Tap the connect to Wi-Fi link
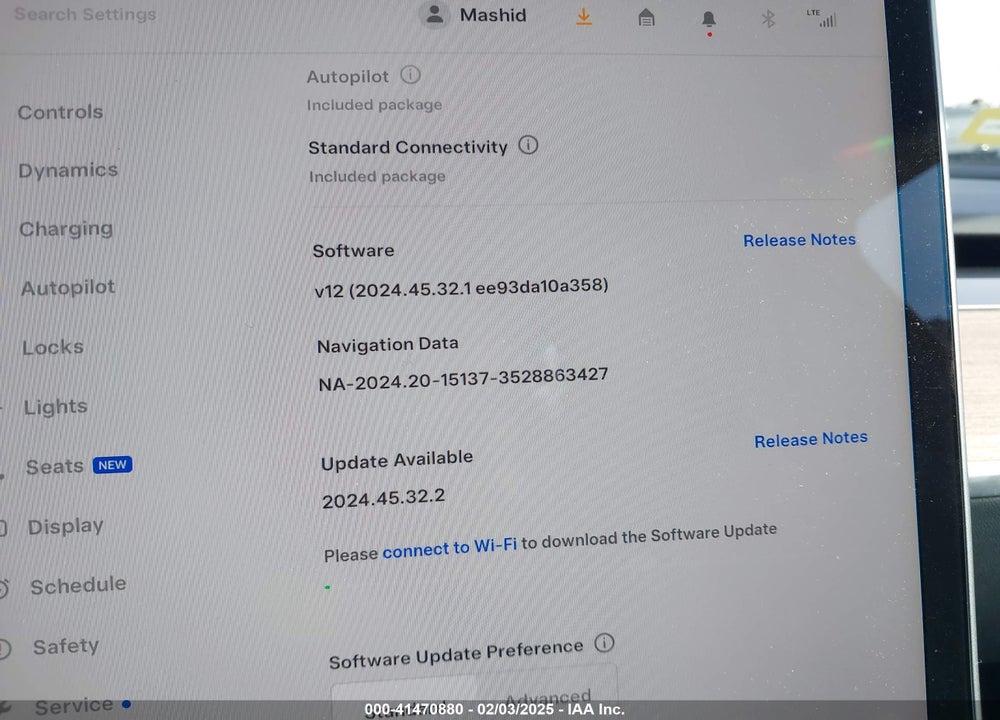Image resolution: width=1000 pixels, height=720 pixels. point(450,548)
